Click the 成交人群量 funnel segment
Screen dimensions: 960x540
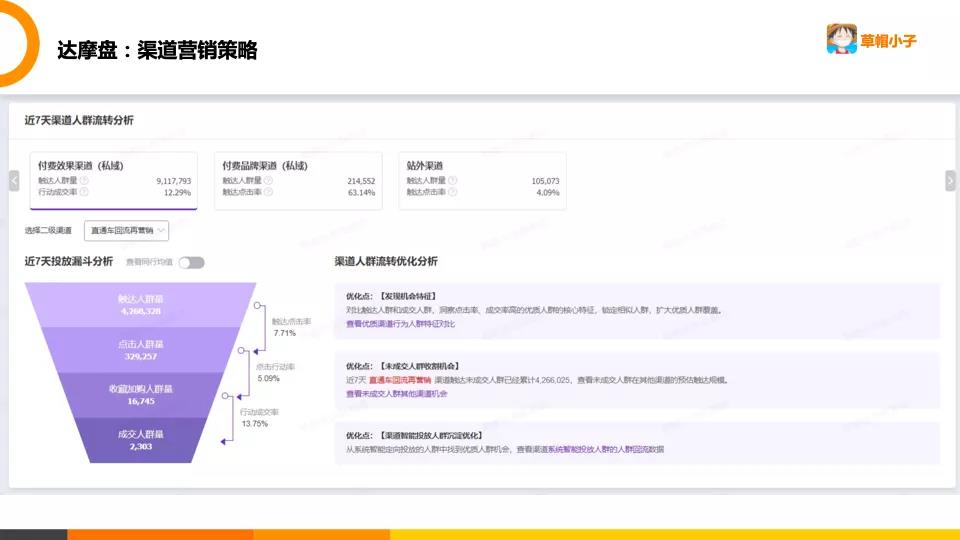point(140,440)
